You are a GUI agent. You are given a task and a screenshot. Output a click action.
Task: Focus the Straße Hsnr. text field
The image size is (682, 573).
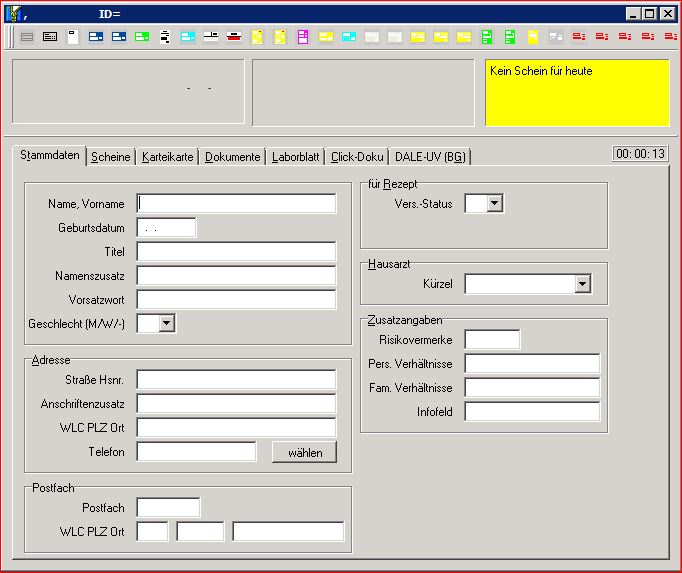236,380
